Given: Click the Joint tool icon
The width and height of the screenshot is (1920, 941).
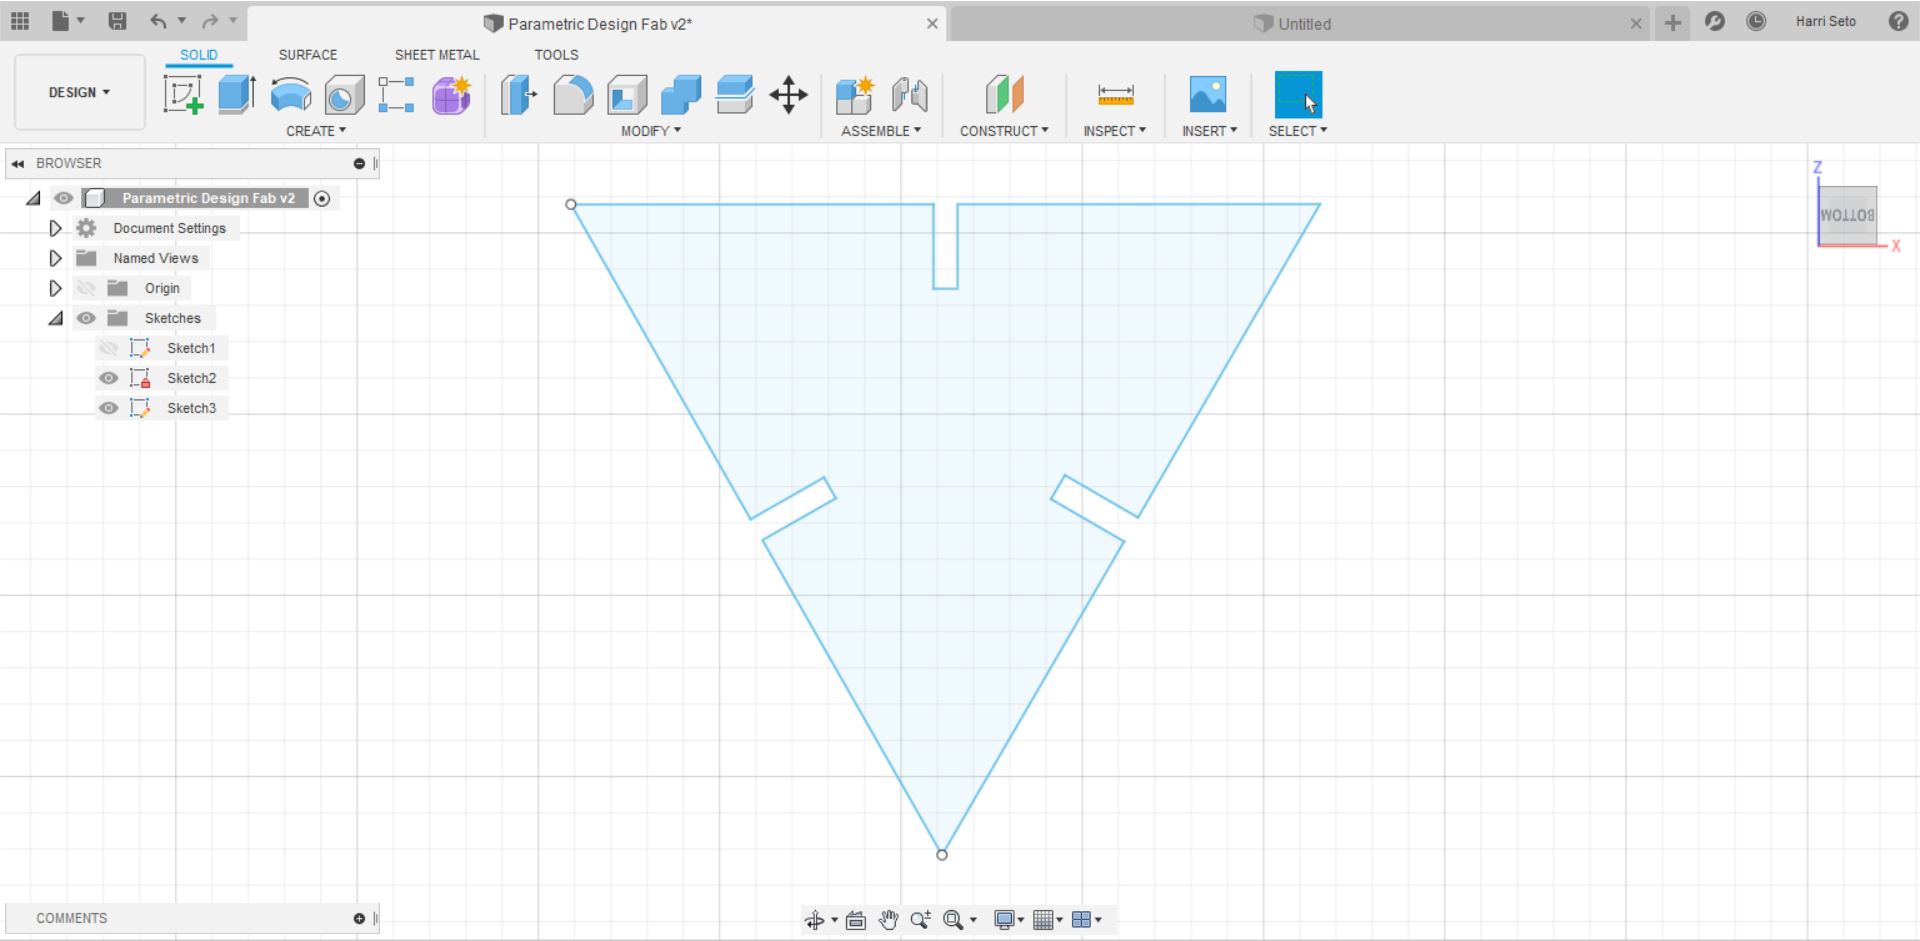Looking at the screenshot, I should 909,95.
